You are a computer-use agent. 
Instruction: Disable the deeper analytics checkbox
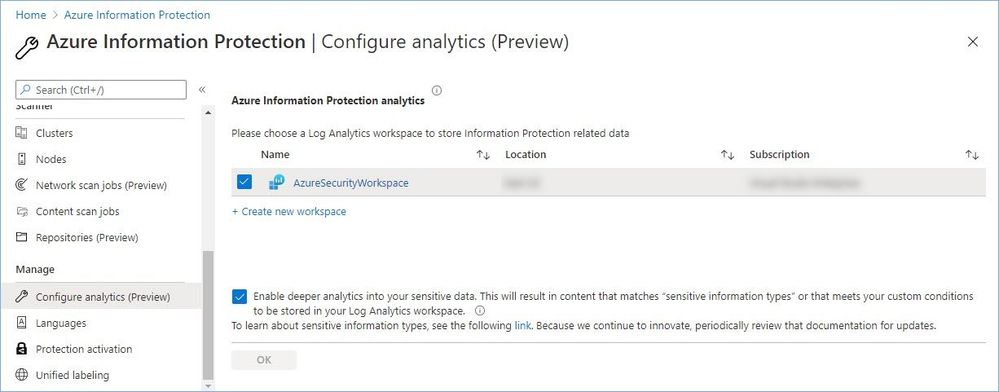240,296
